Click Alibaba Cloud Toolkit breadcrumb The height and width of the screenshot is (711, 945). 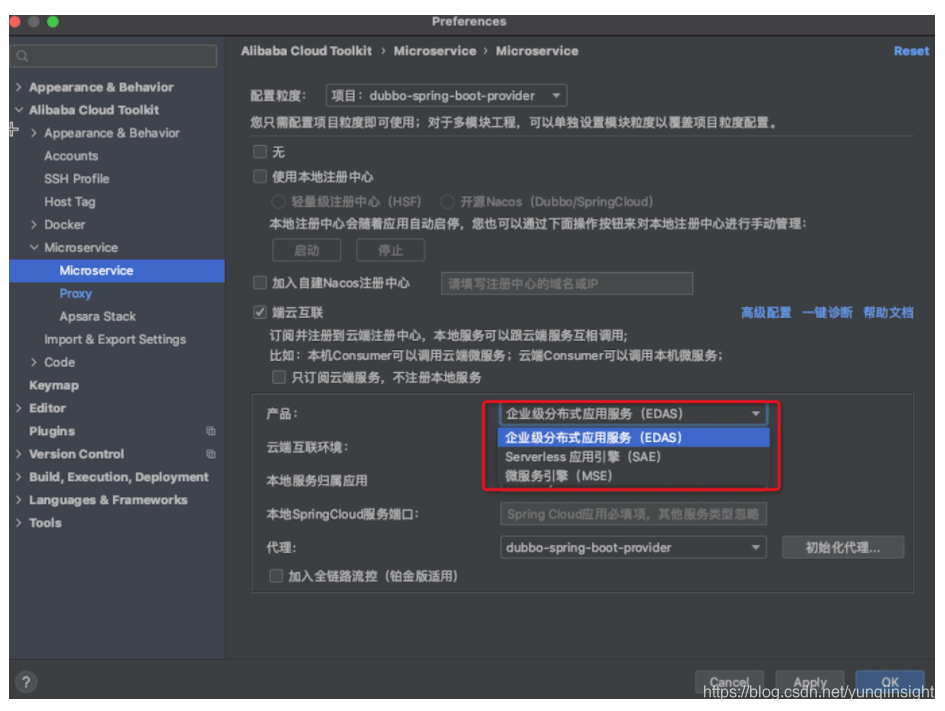pyautogui.click(x=306, y=51)
